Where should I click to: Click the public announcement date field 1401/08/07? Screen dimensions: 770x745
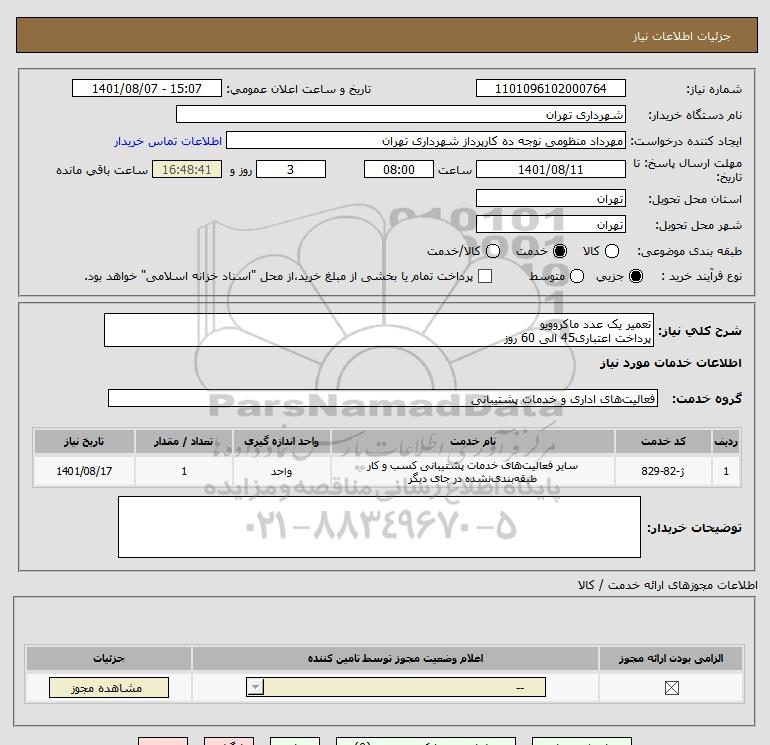coord(146,88)
